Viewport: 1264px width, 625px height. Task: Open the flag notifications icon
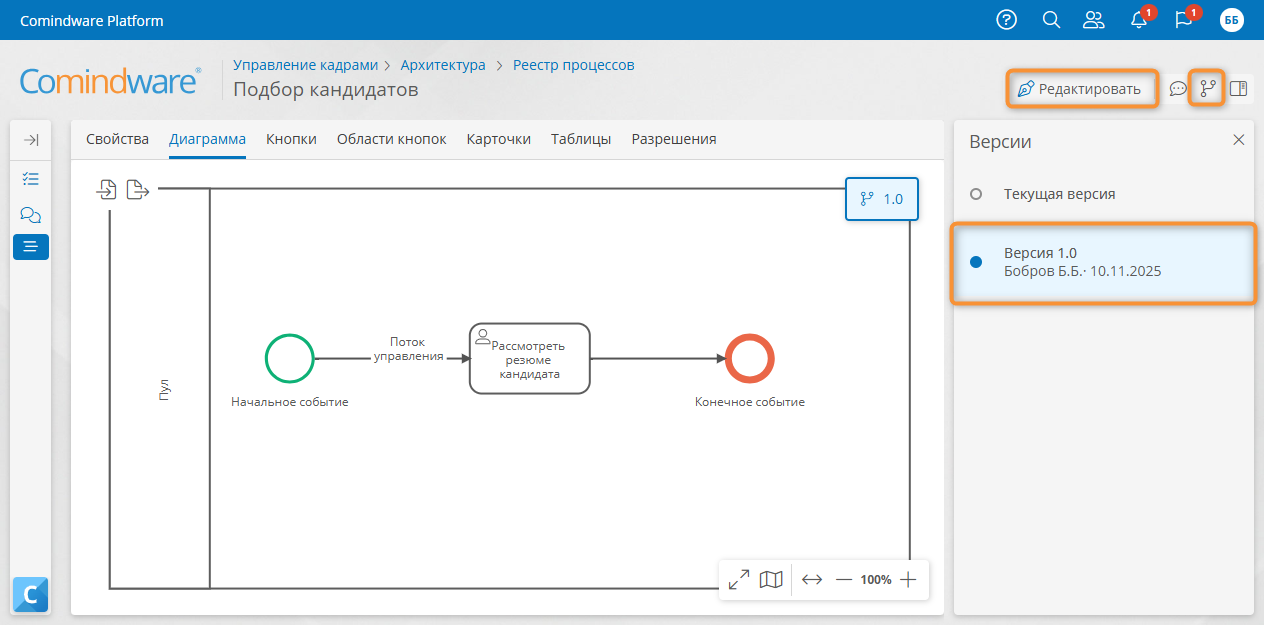click(x=1184, y=20)
